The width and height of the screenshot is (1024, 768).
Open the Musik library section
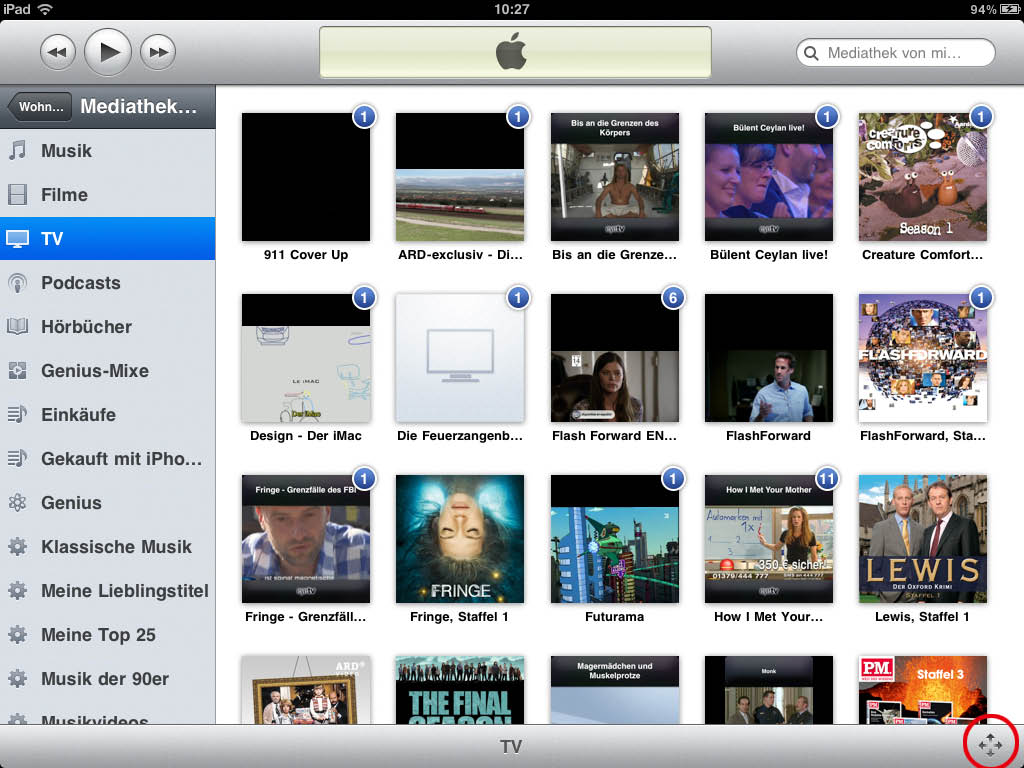[108, 151]
